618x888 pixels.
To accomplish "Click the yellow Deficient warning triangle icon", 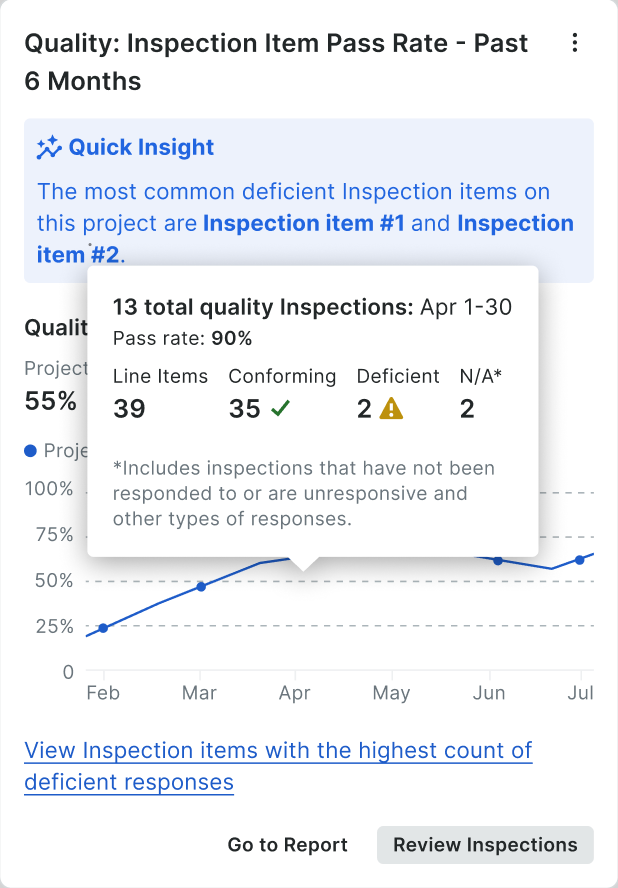I will pos(391,408).
